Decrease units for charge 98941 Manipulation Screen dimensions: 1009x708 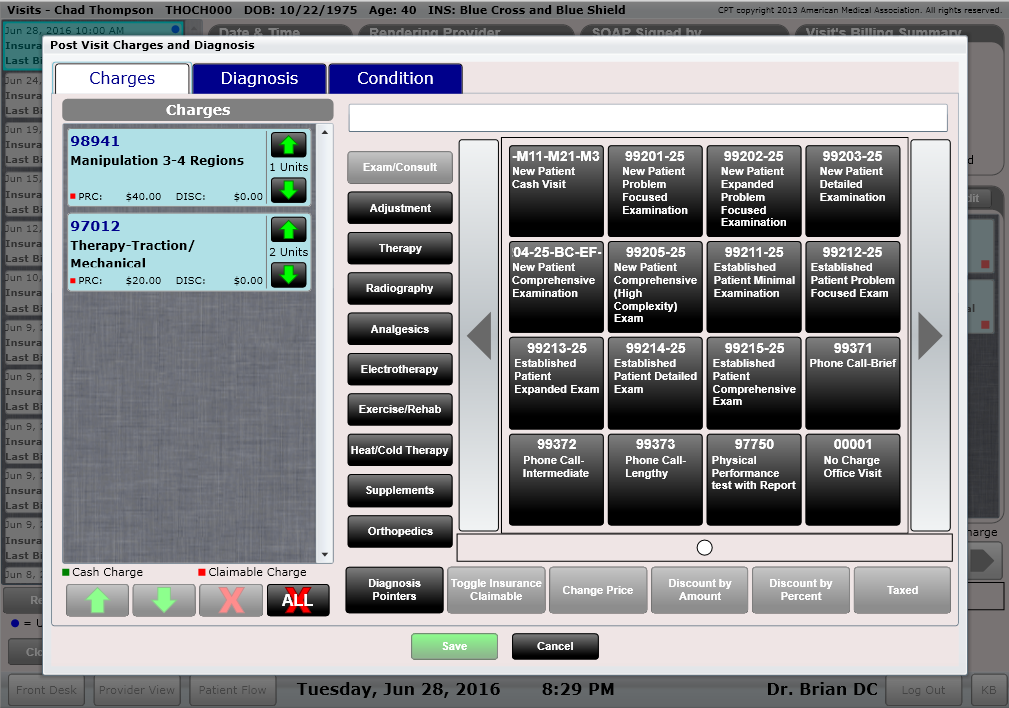tap(288, 190)
